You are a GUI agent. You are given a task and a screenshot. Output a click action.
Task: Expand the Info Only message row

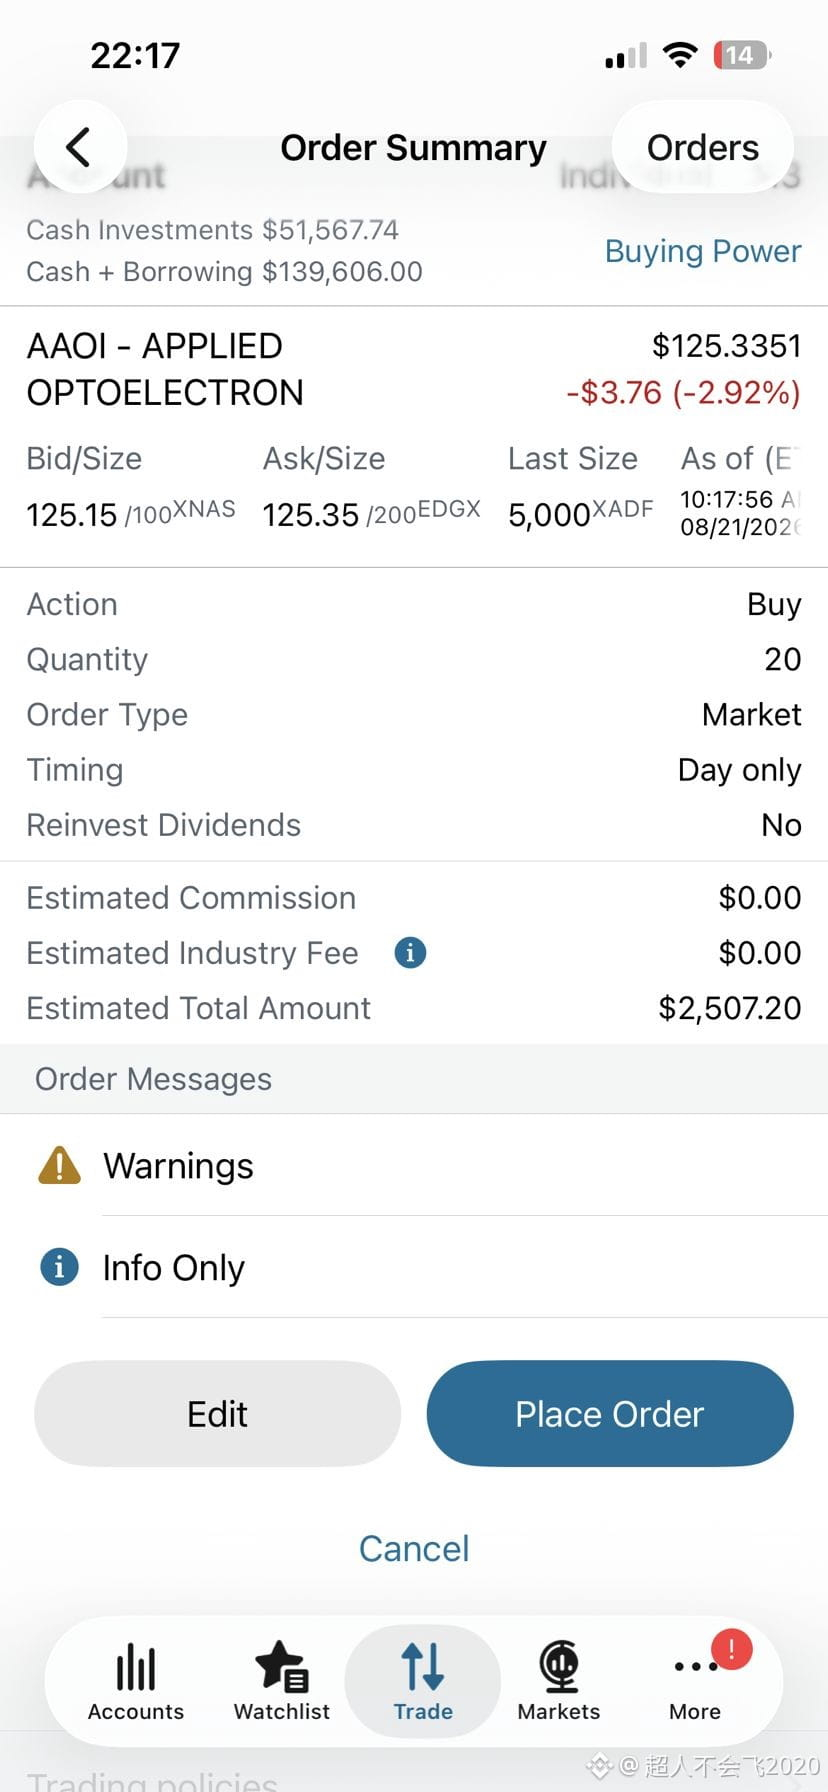pos(414,1268)
